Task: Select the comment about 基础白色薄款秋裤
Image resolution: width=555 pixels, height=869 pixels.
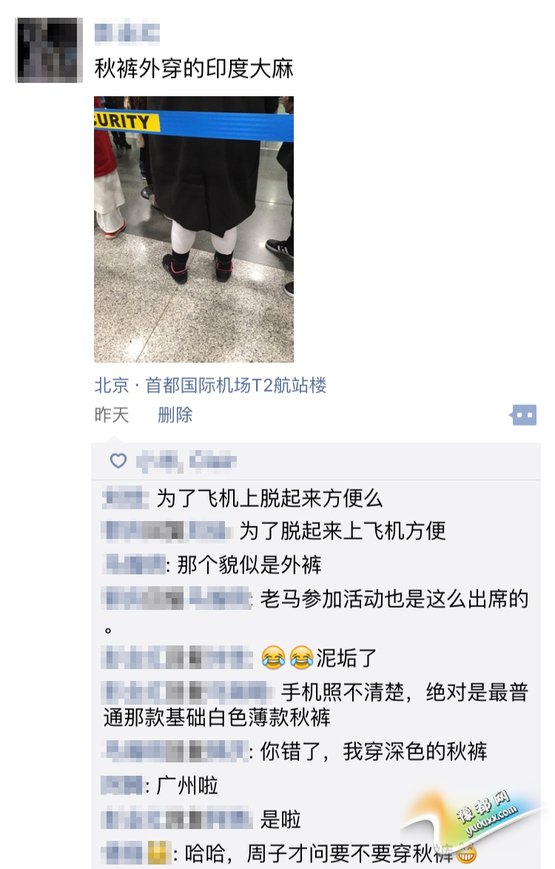Action: click(x=316, y=704)
